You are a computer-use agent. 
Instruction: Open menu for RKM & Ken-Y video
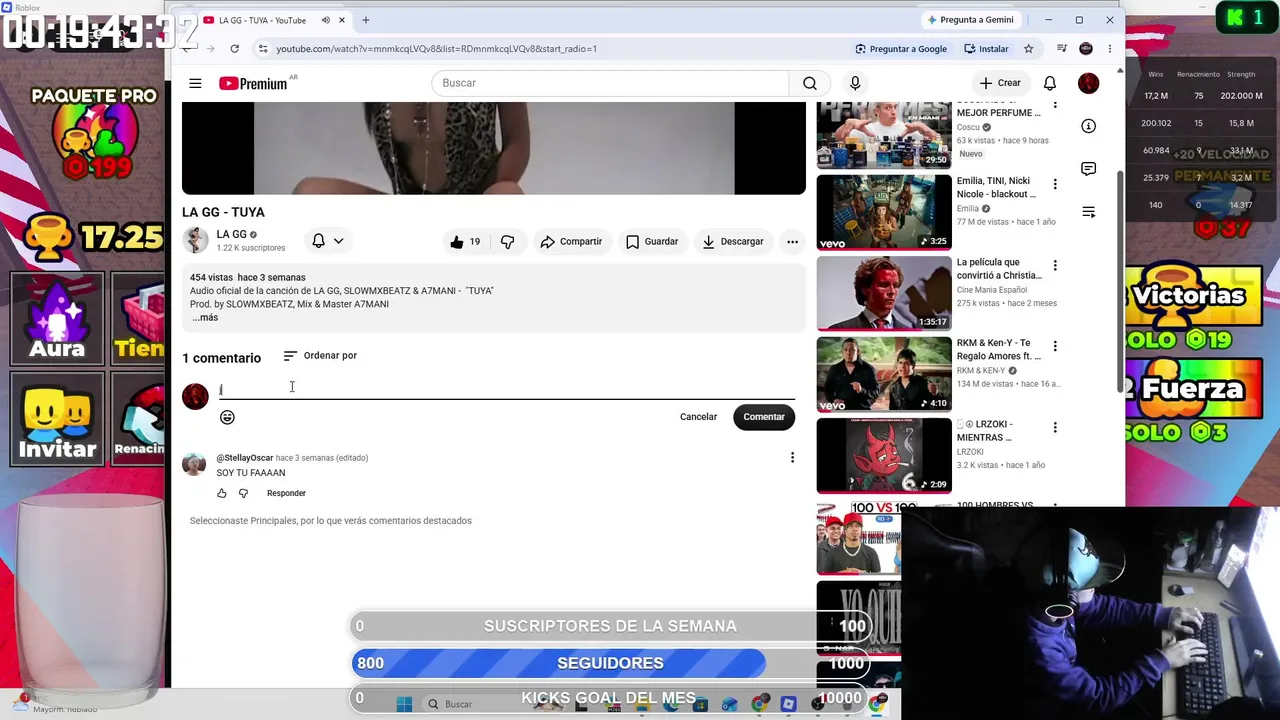point(1054,346)
